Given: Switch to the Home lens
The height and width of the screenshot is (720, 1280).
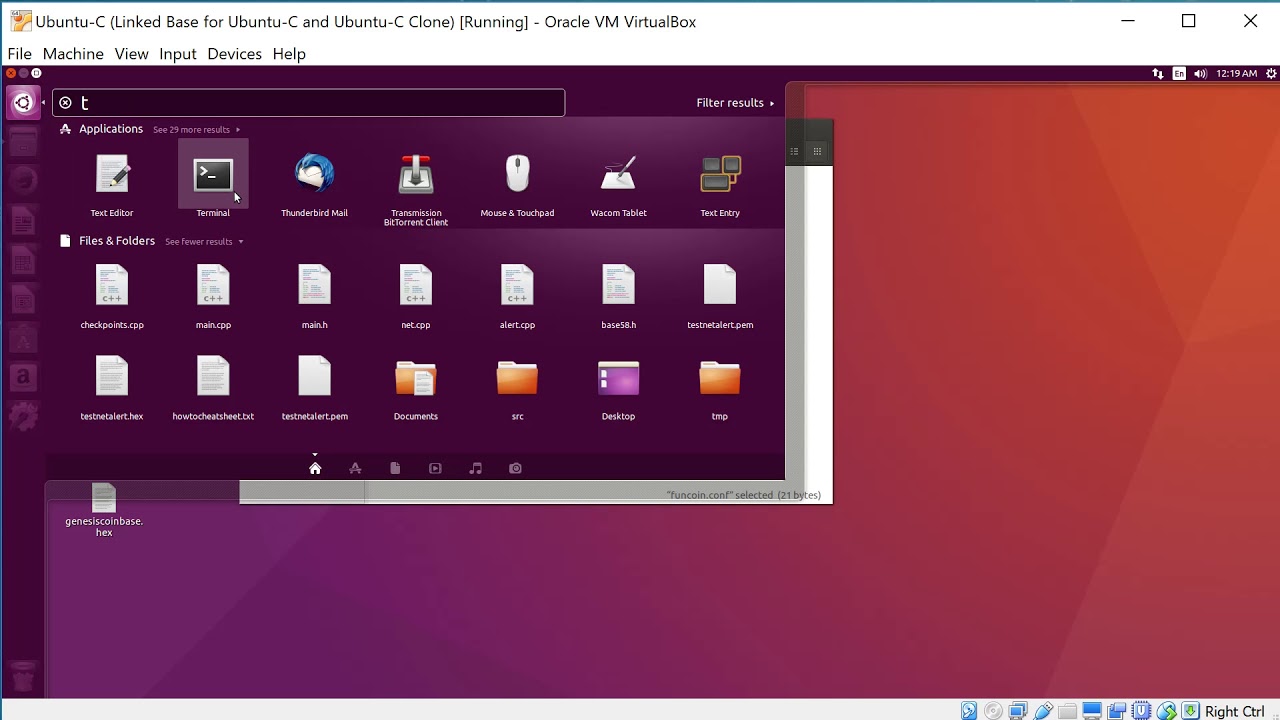Looking at the screenshot, I should [315, 468].
